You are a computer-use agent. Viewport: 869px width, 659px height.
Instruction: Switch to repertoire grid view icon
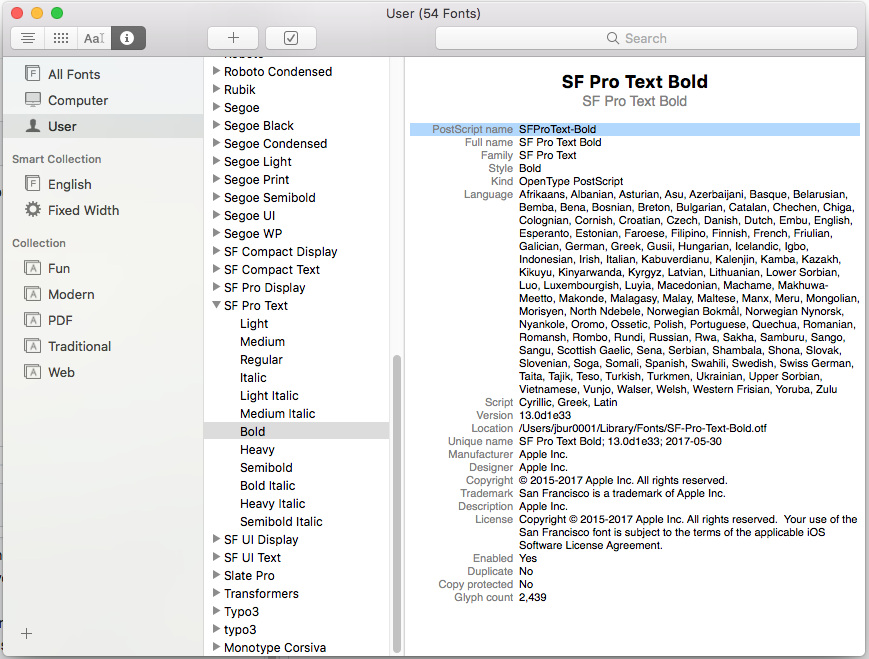pyautogui.click(x=61, y=38)
